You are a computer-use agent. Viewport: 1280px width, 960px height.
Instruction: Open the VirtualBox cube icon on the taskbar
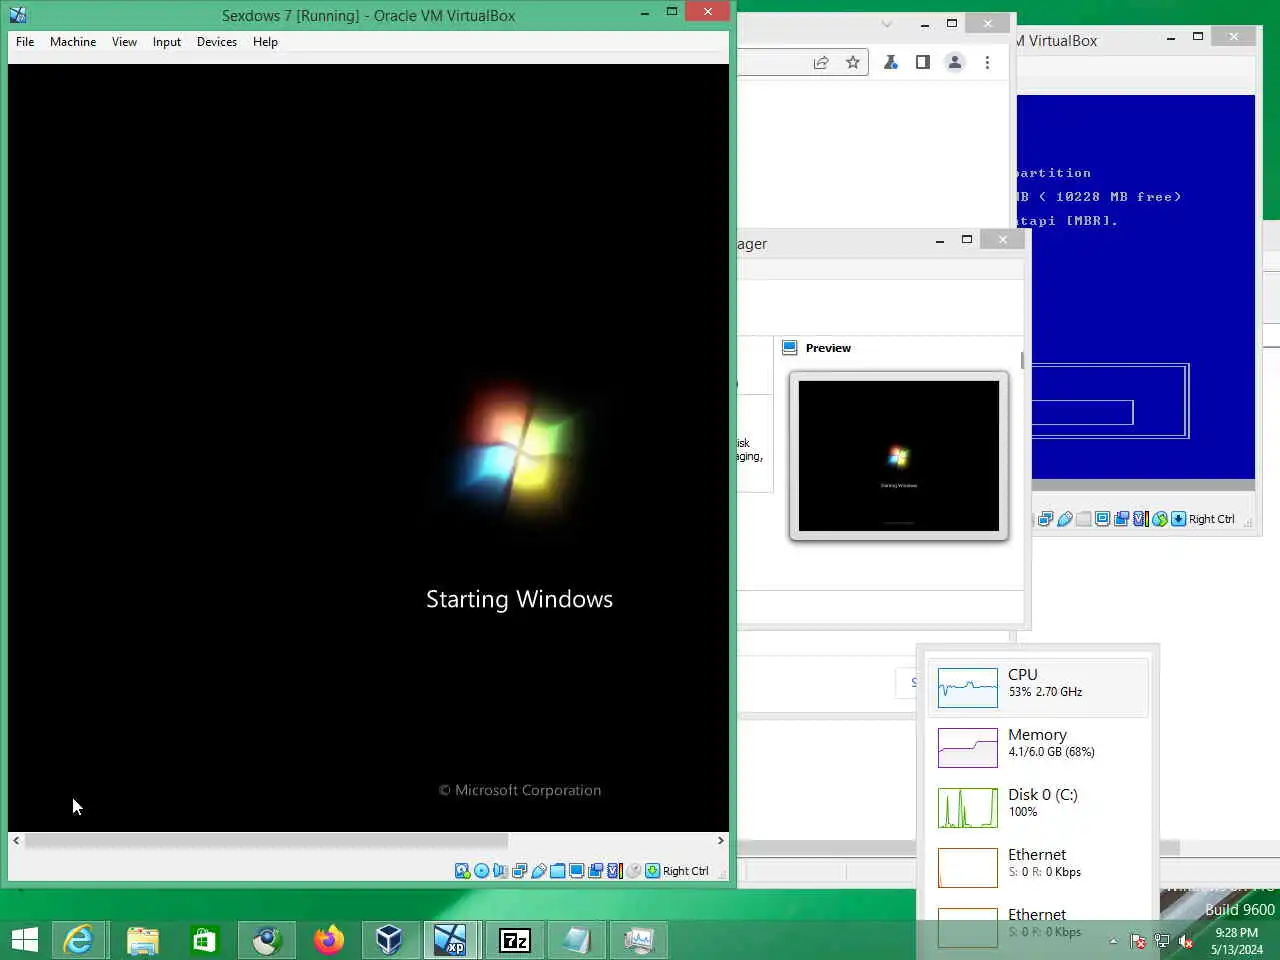389,940
